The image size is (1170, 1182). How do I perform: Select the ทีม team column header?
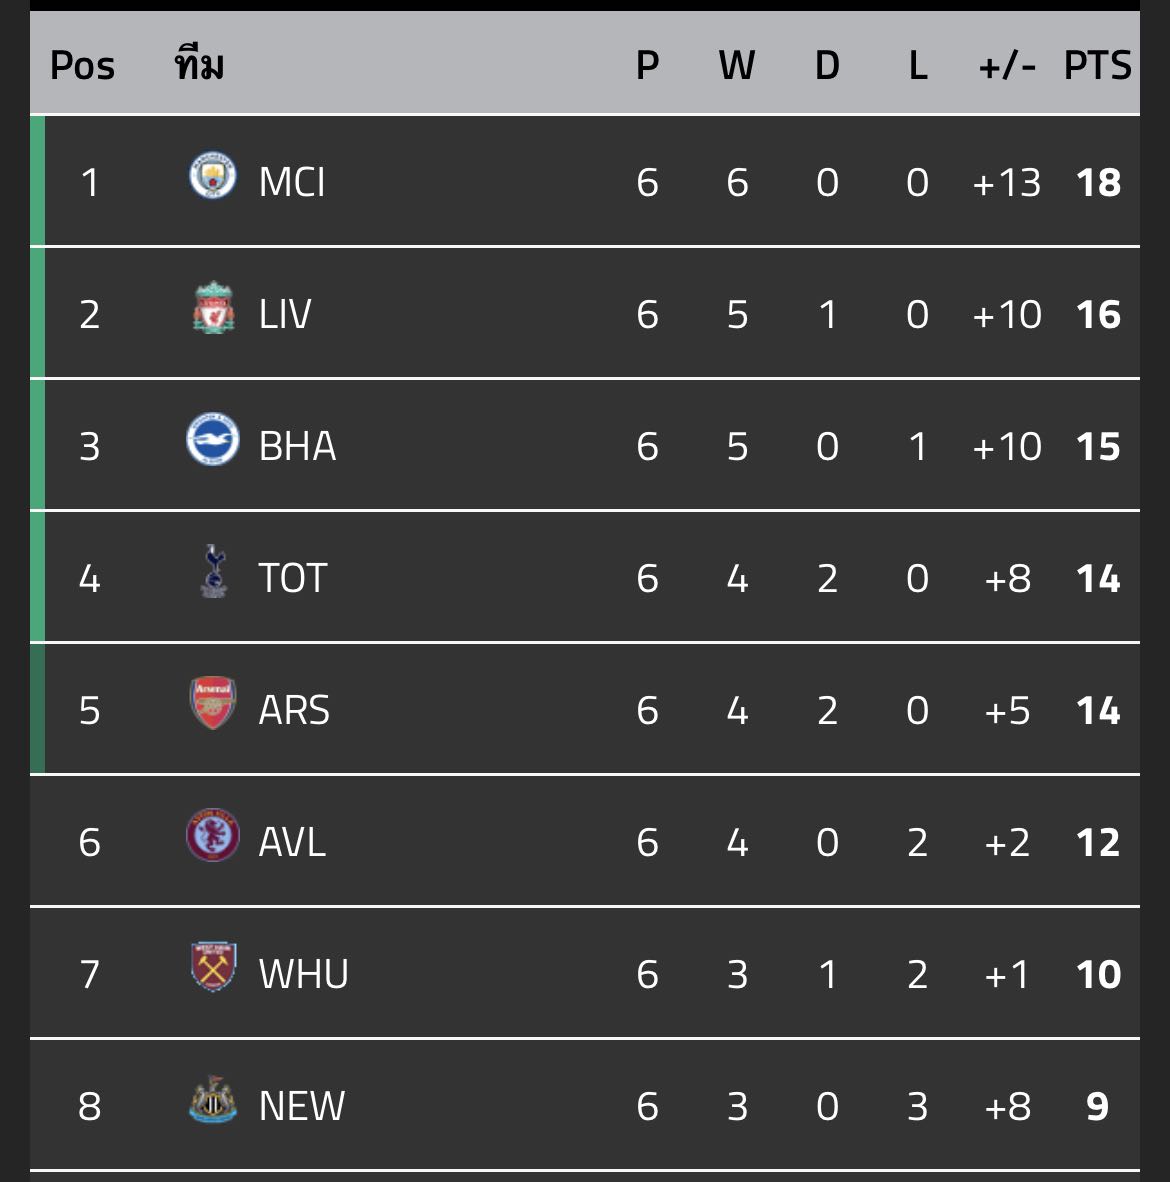tap(199, 62)
